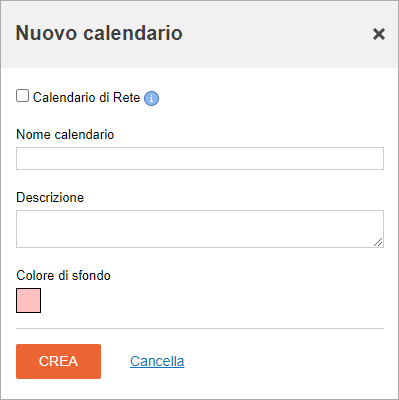Viewport: 399px width, 400px height.
Task: Select the pink background color square
Action: [x=29, y=300]
